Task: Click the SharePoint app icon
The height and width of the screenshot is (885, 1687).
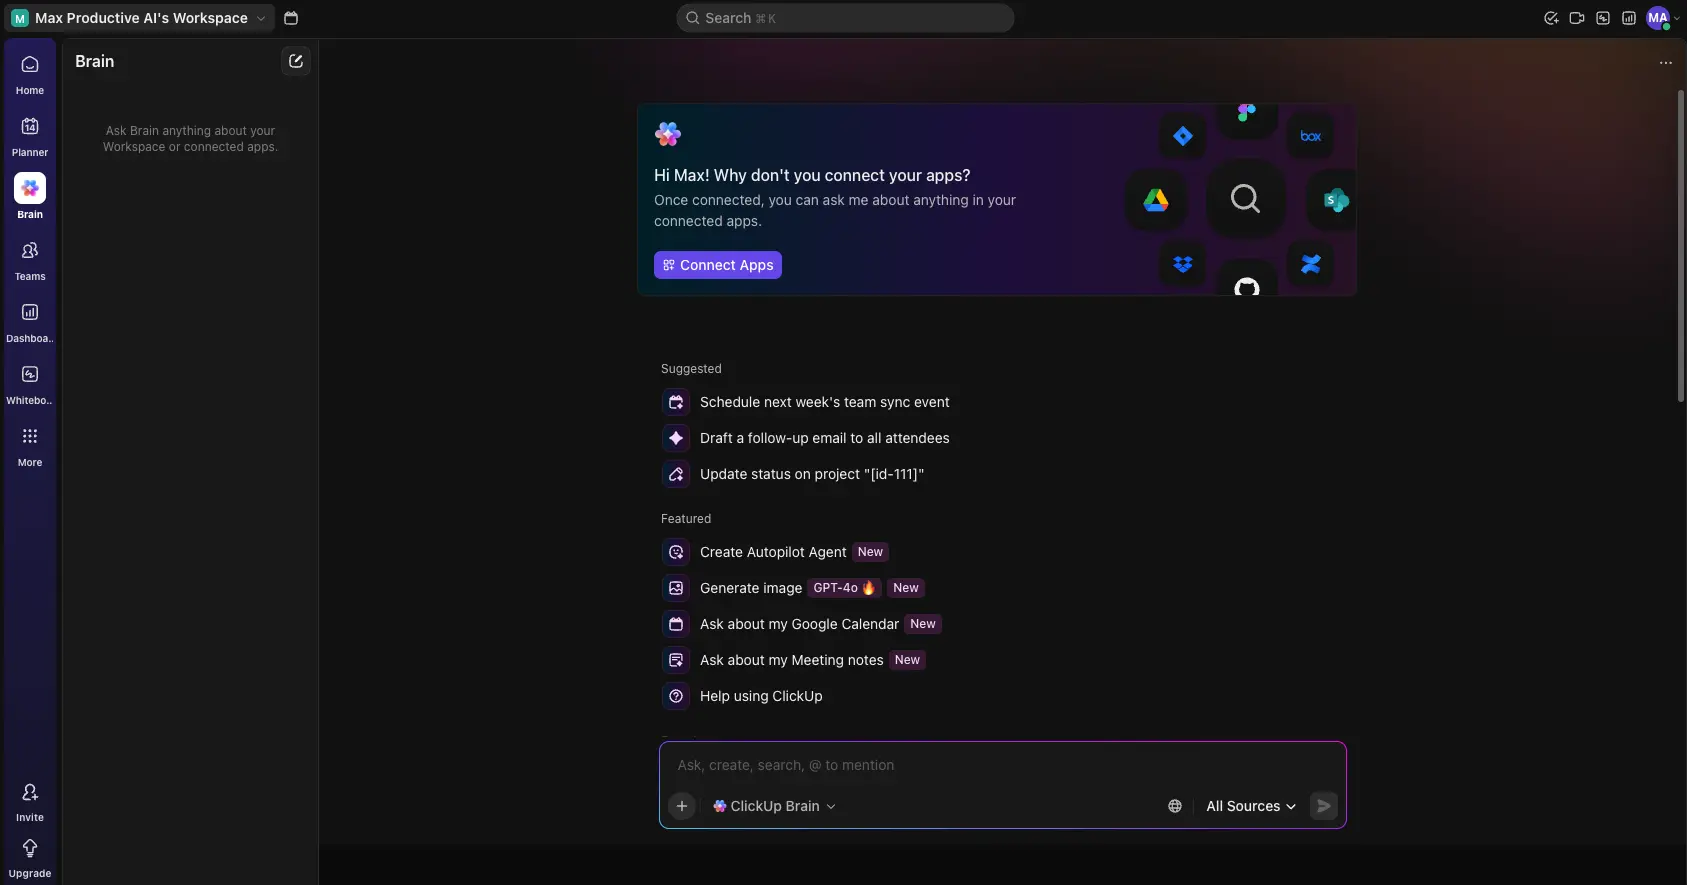Action: 1334,200
